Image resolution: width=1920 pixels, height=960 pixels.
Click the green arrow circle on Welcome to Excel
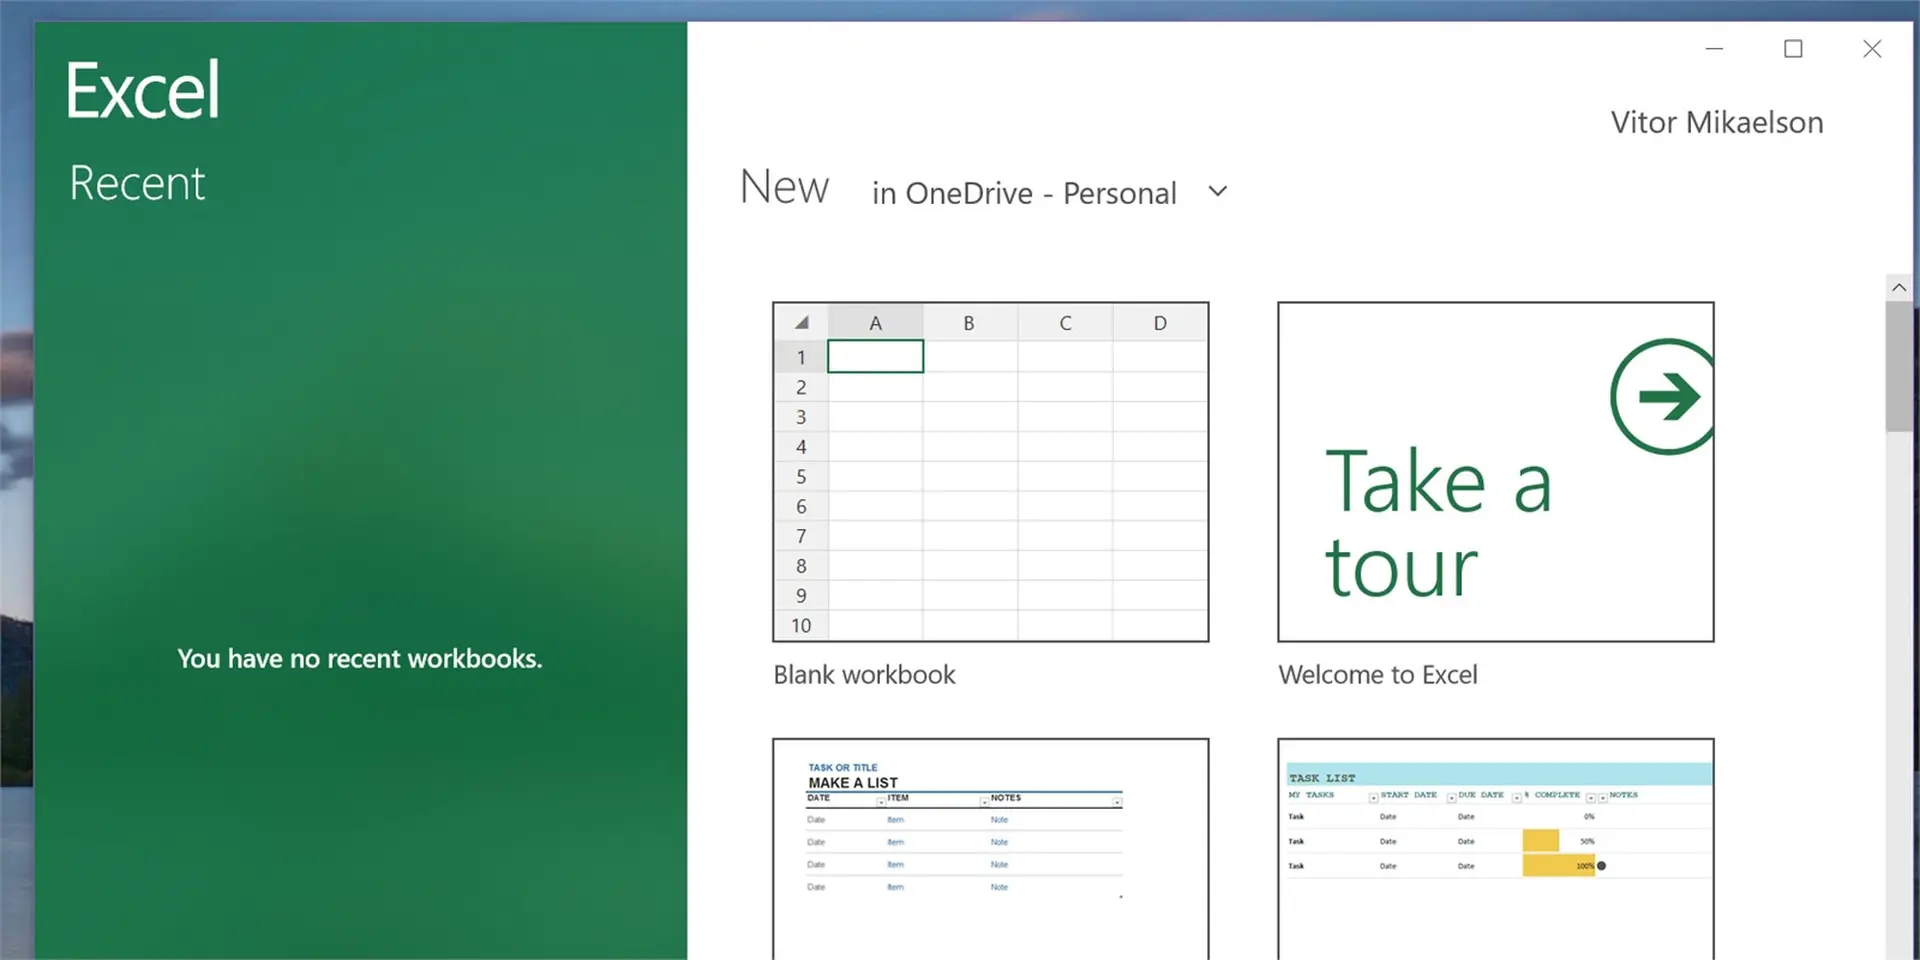coord(1663,393)
